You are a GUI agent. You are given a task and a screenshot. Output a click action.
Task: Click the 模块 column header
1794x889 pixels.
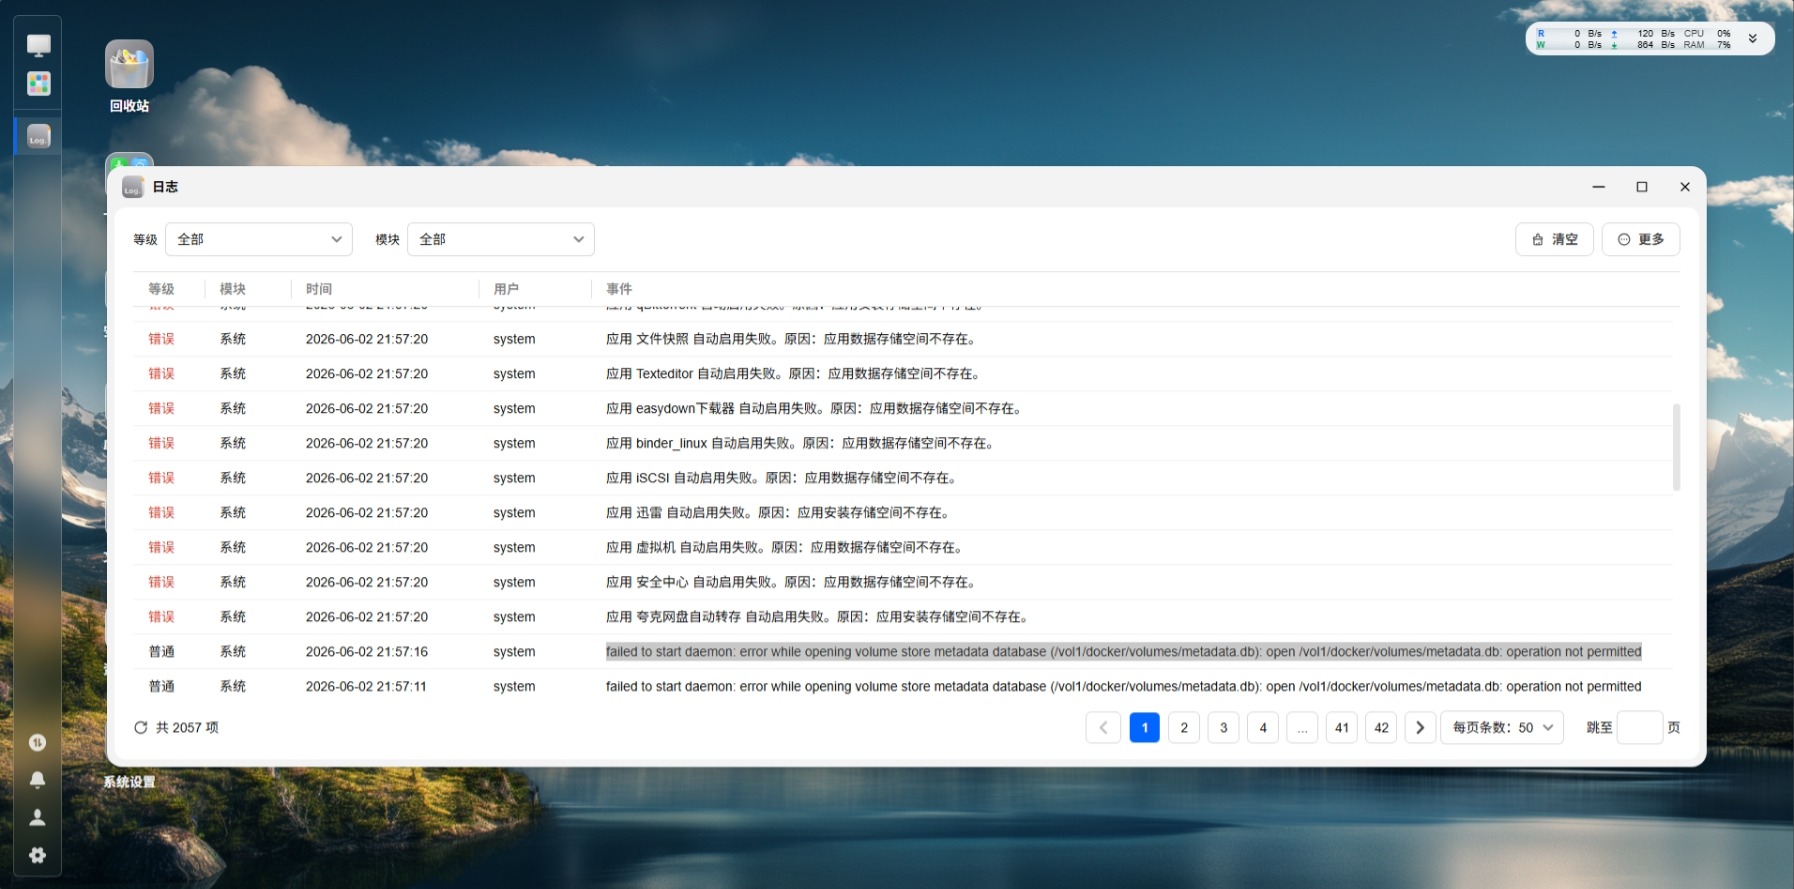(233, 289)
